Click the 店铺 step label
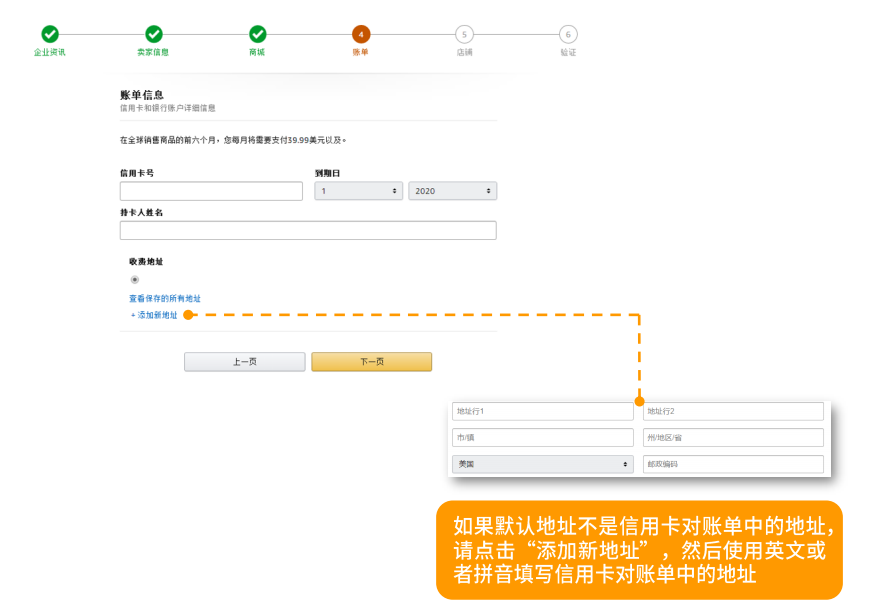875x604 pixels. point(464,52)
